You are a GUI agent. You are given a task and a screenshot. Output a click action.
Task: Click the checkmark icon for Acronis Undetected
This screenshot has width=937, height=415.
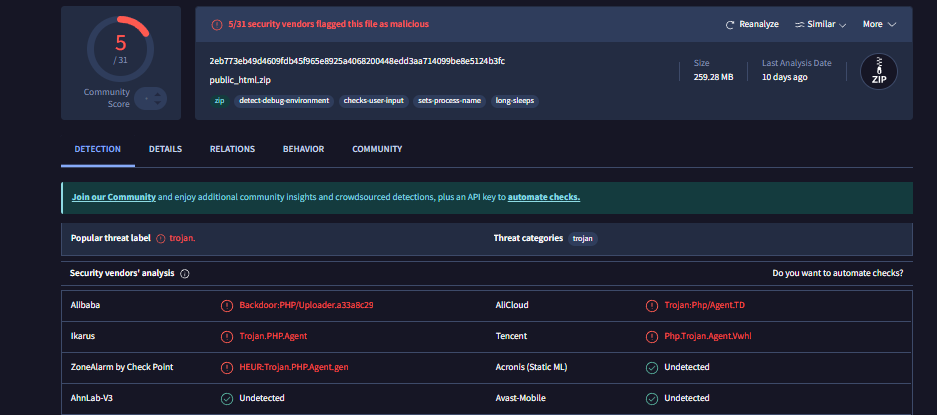[653, 367]
